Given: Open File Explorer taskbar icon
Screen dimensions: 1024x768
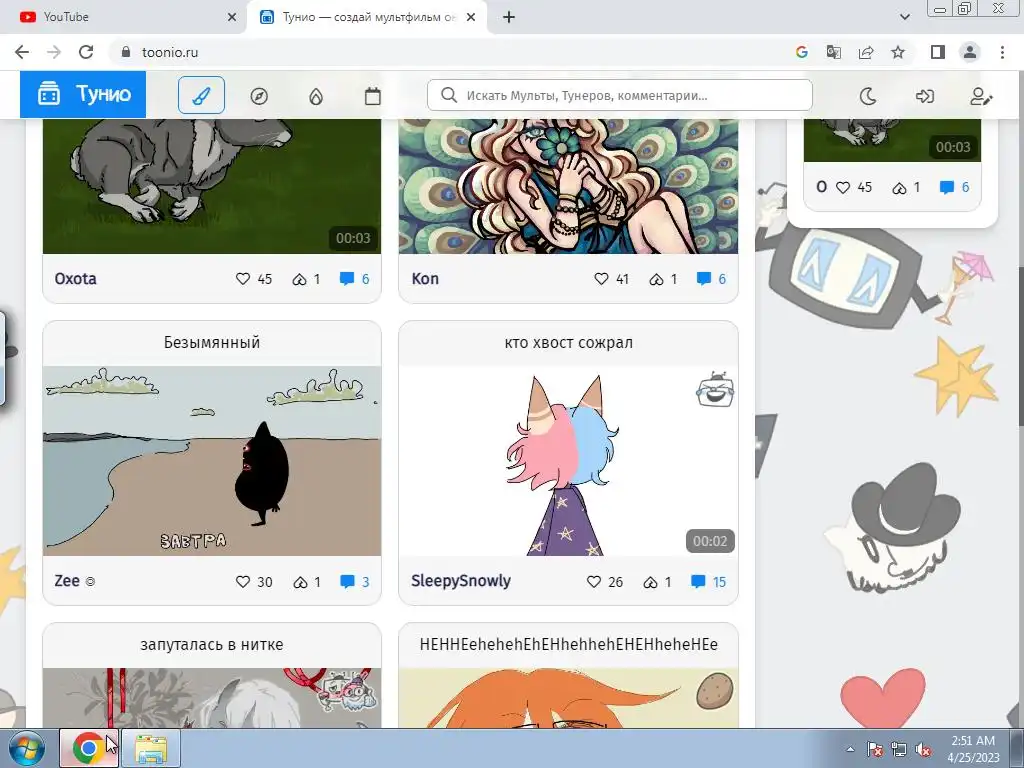Looking at the screenshot, I should point(151,748).
